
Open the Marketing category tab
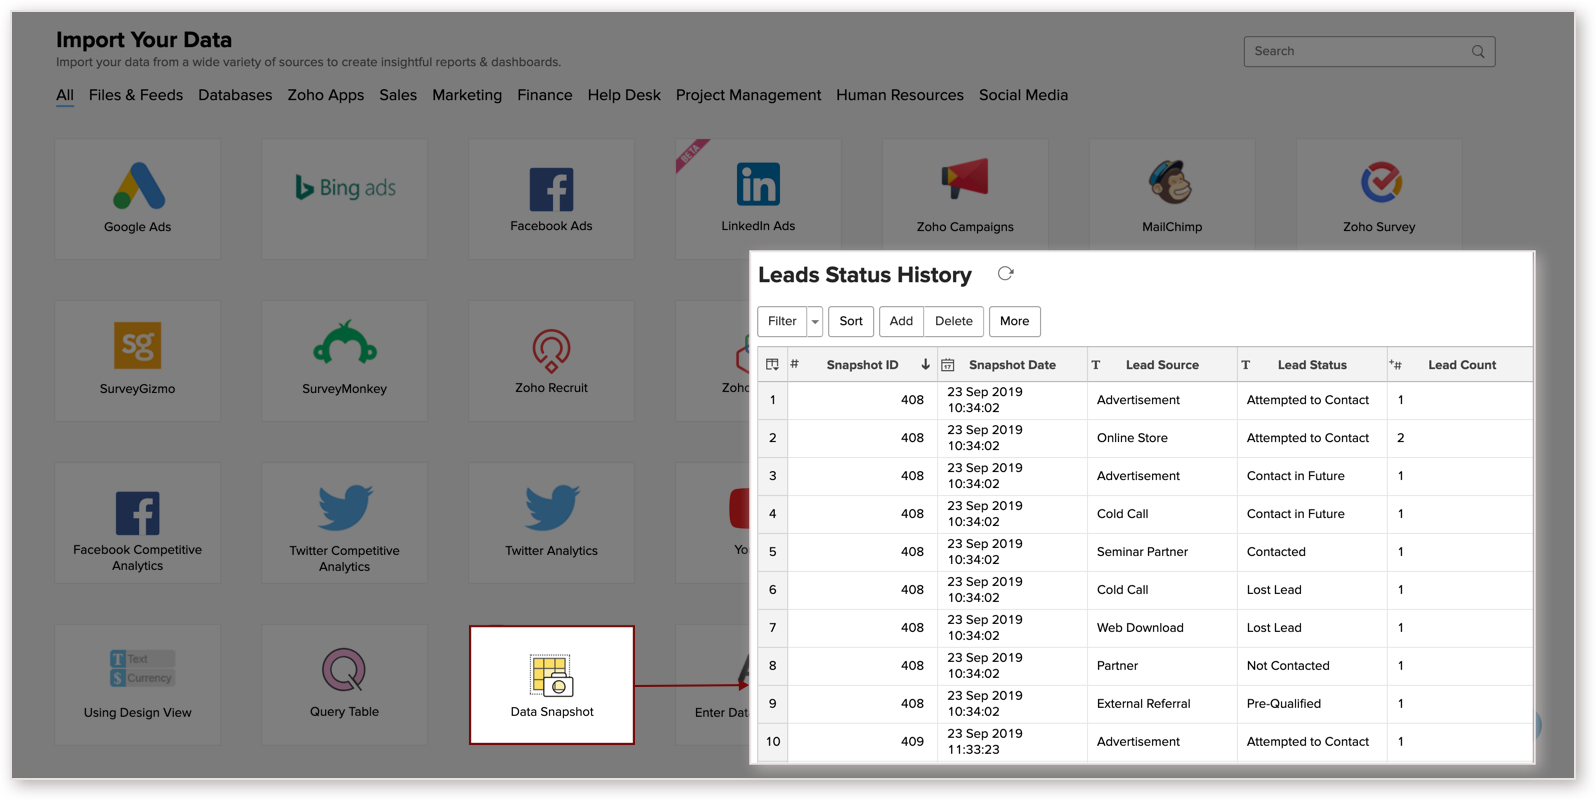[467, 95]
